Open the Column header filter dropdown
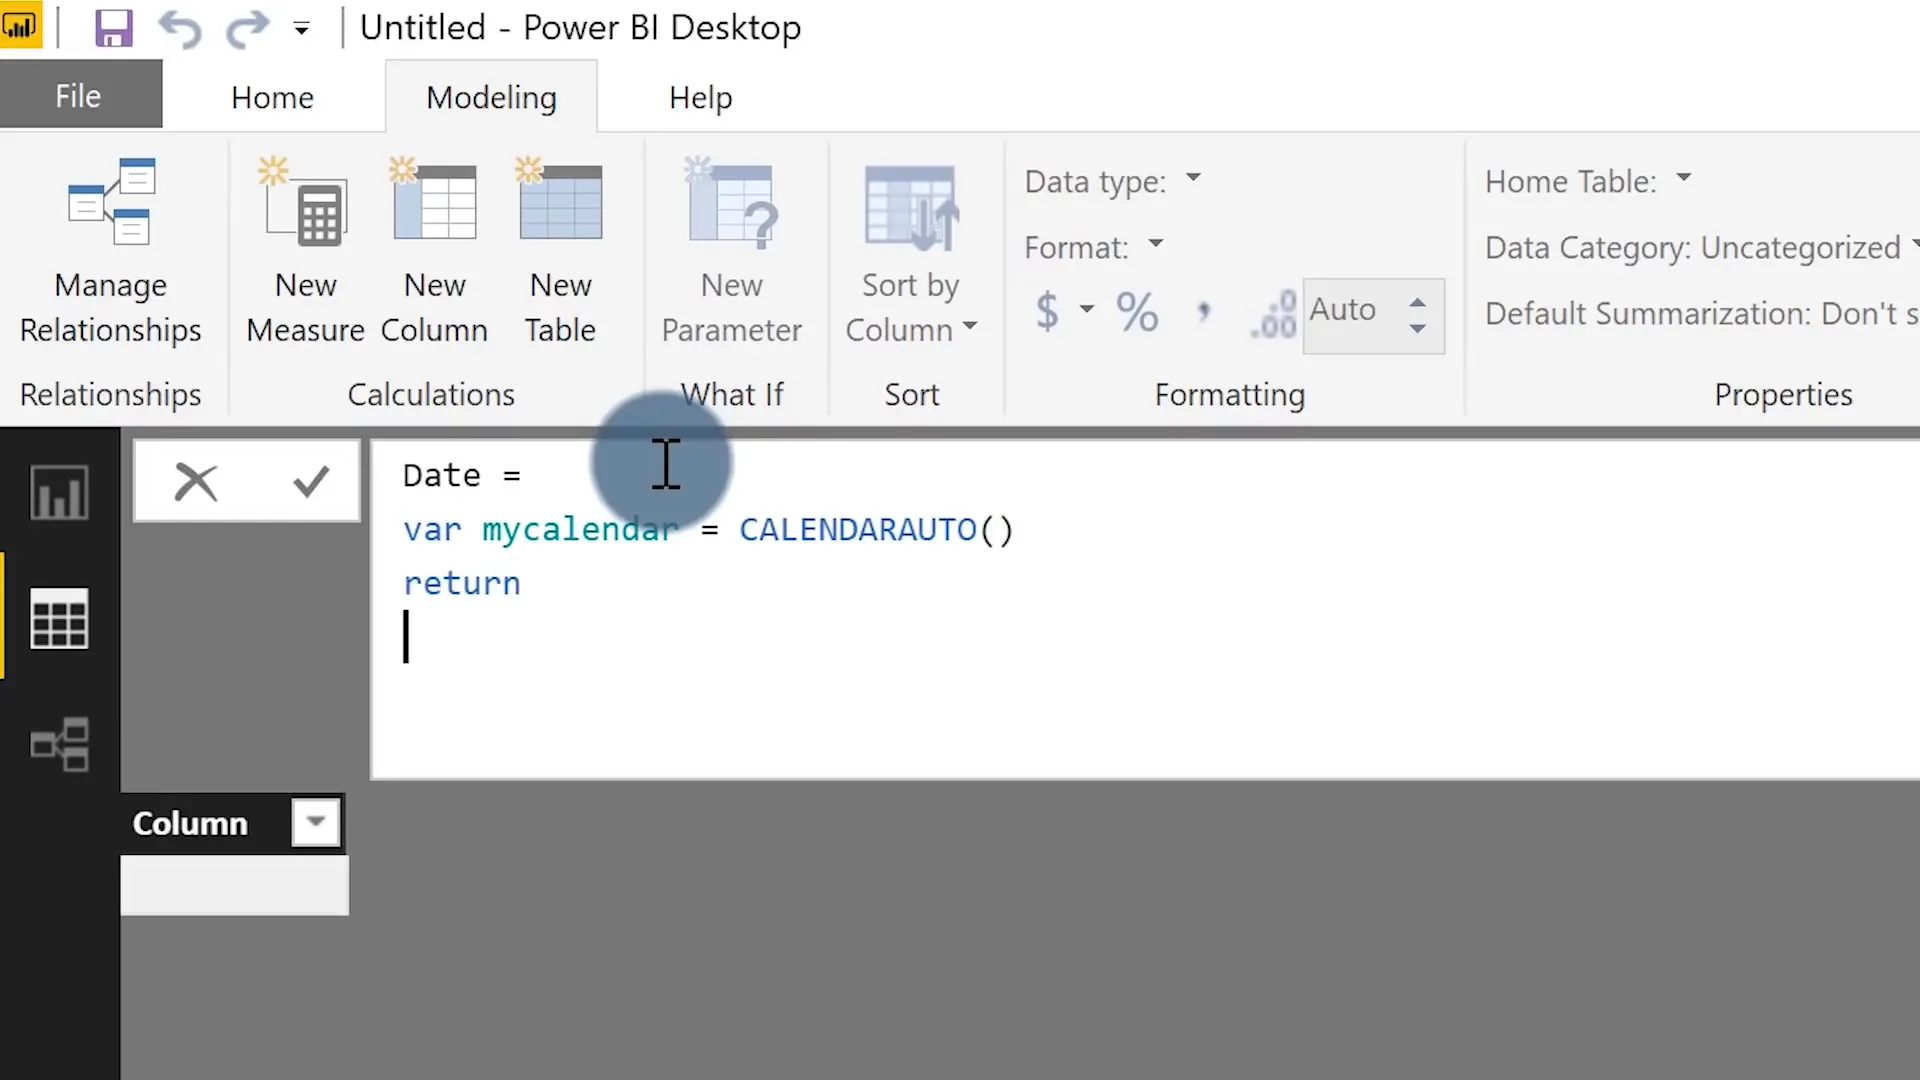This screenshot has width=1920, height=1080. [x=316, y=822]
